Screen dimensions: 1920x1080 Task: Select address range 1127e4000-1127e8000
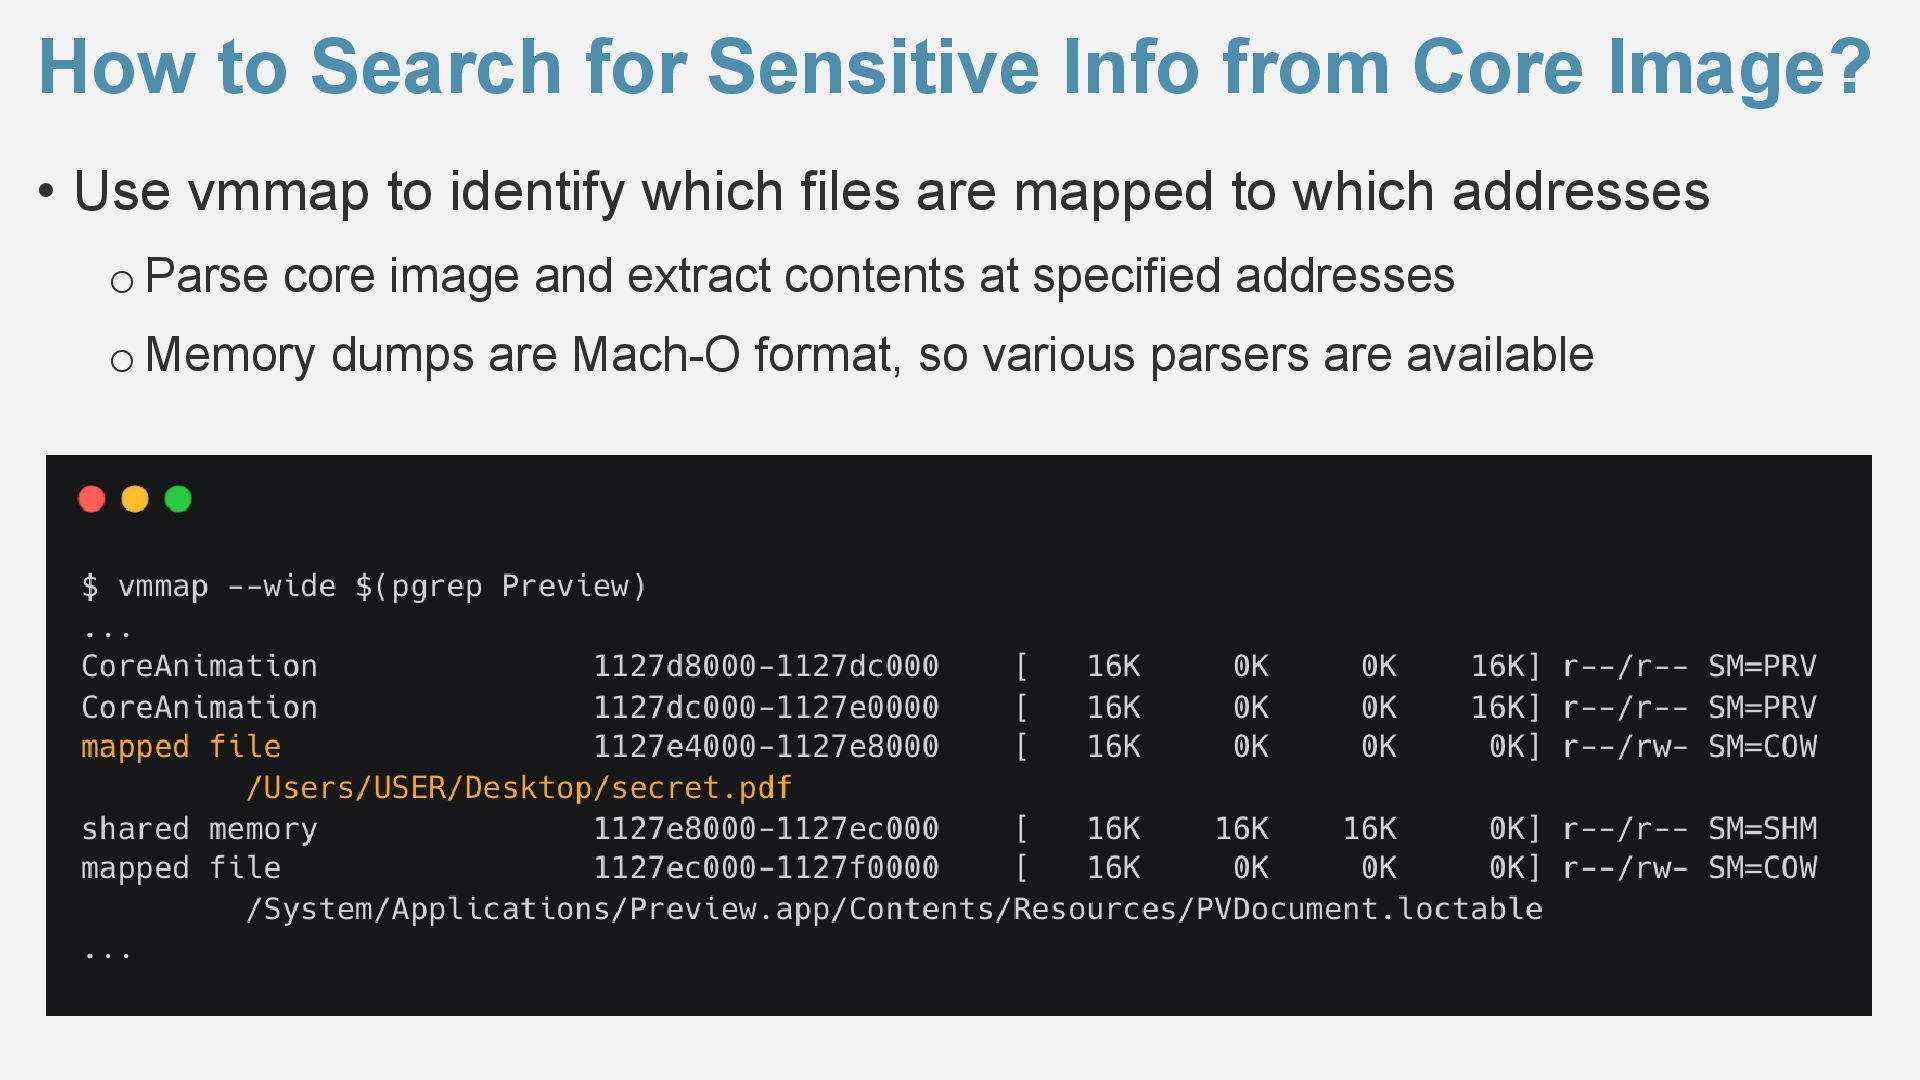pyautogui.click(x=766, y=747)
